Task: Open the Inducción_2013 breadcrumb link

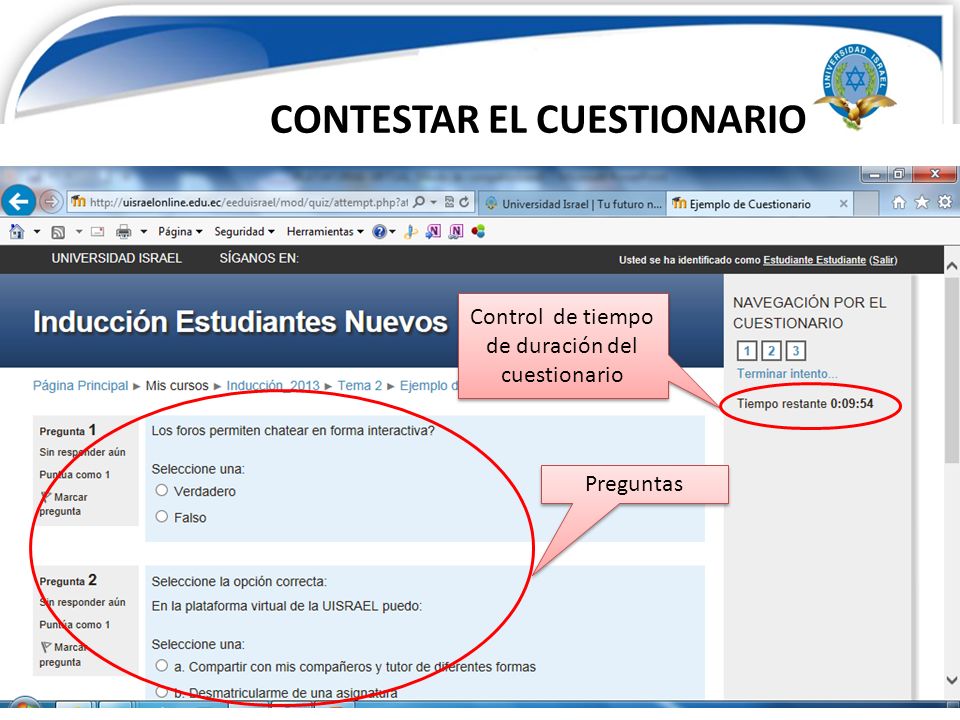Action: tap(273, 386)
